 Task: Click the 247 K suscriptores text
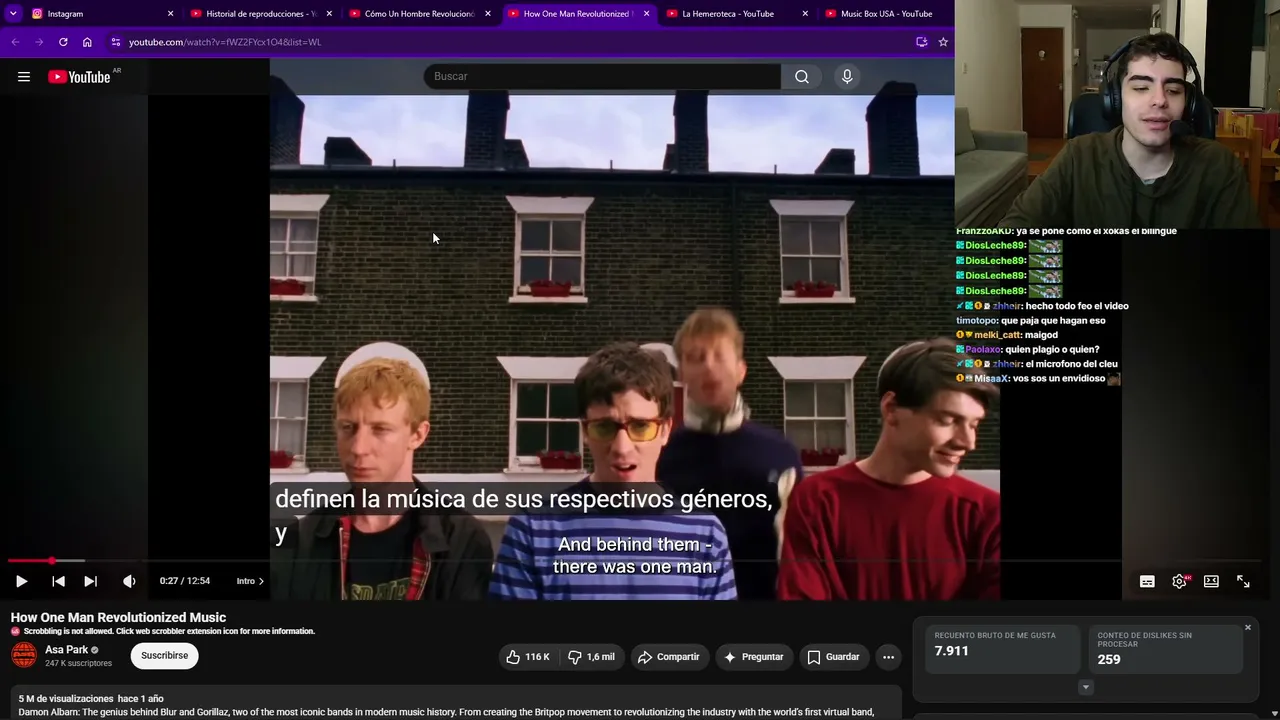(78, 664)
